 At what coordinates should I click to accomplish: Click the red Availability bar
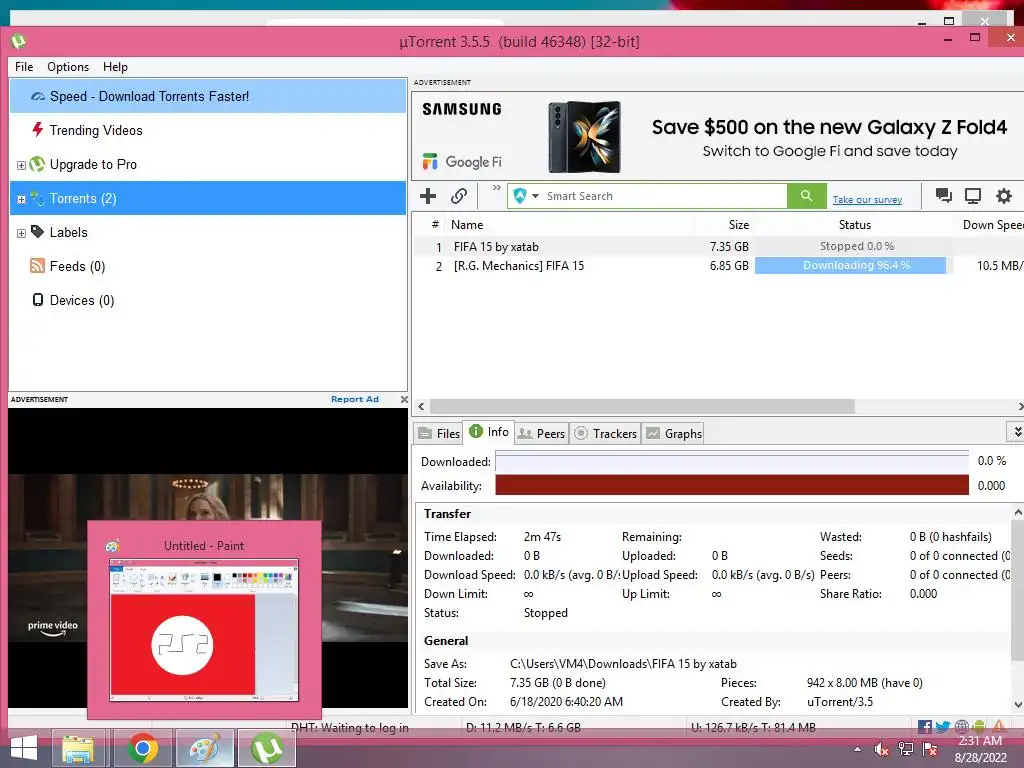click(731, 485)
